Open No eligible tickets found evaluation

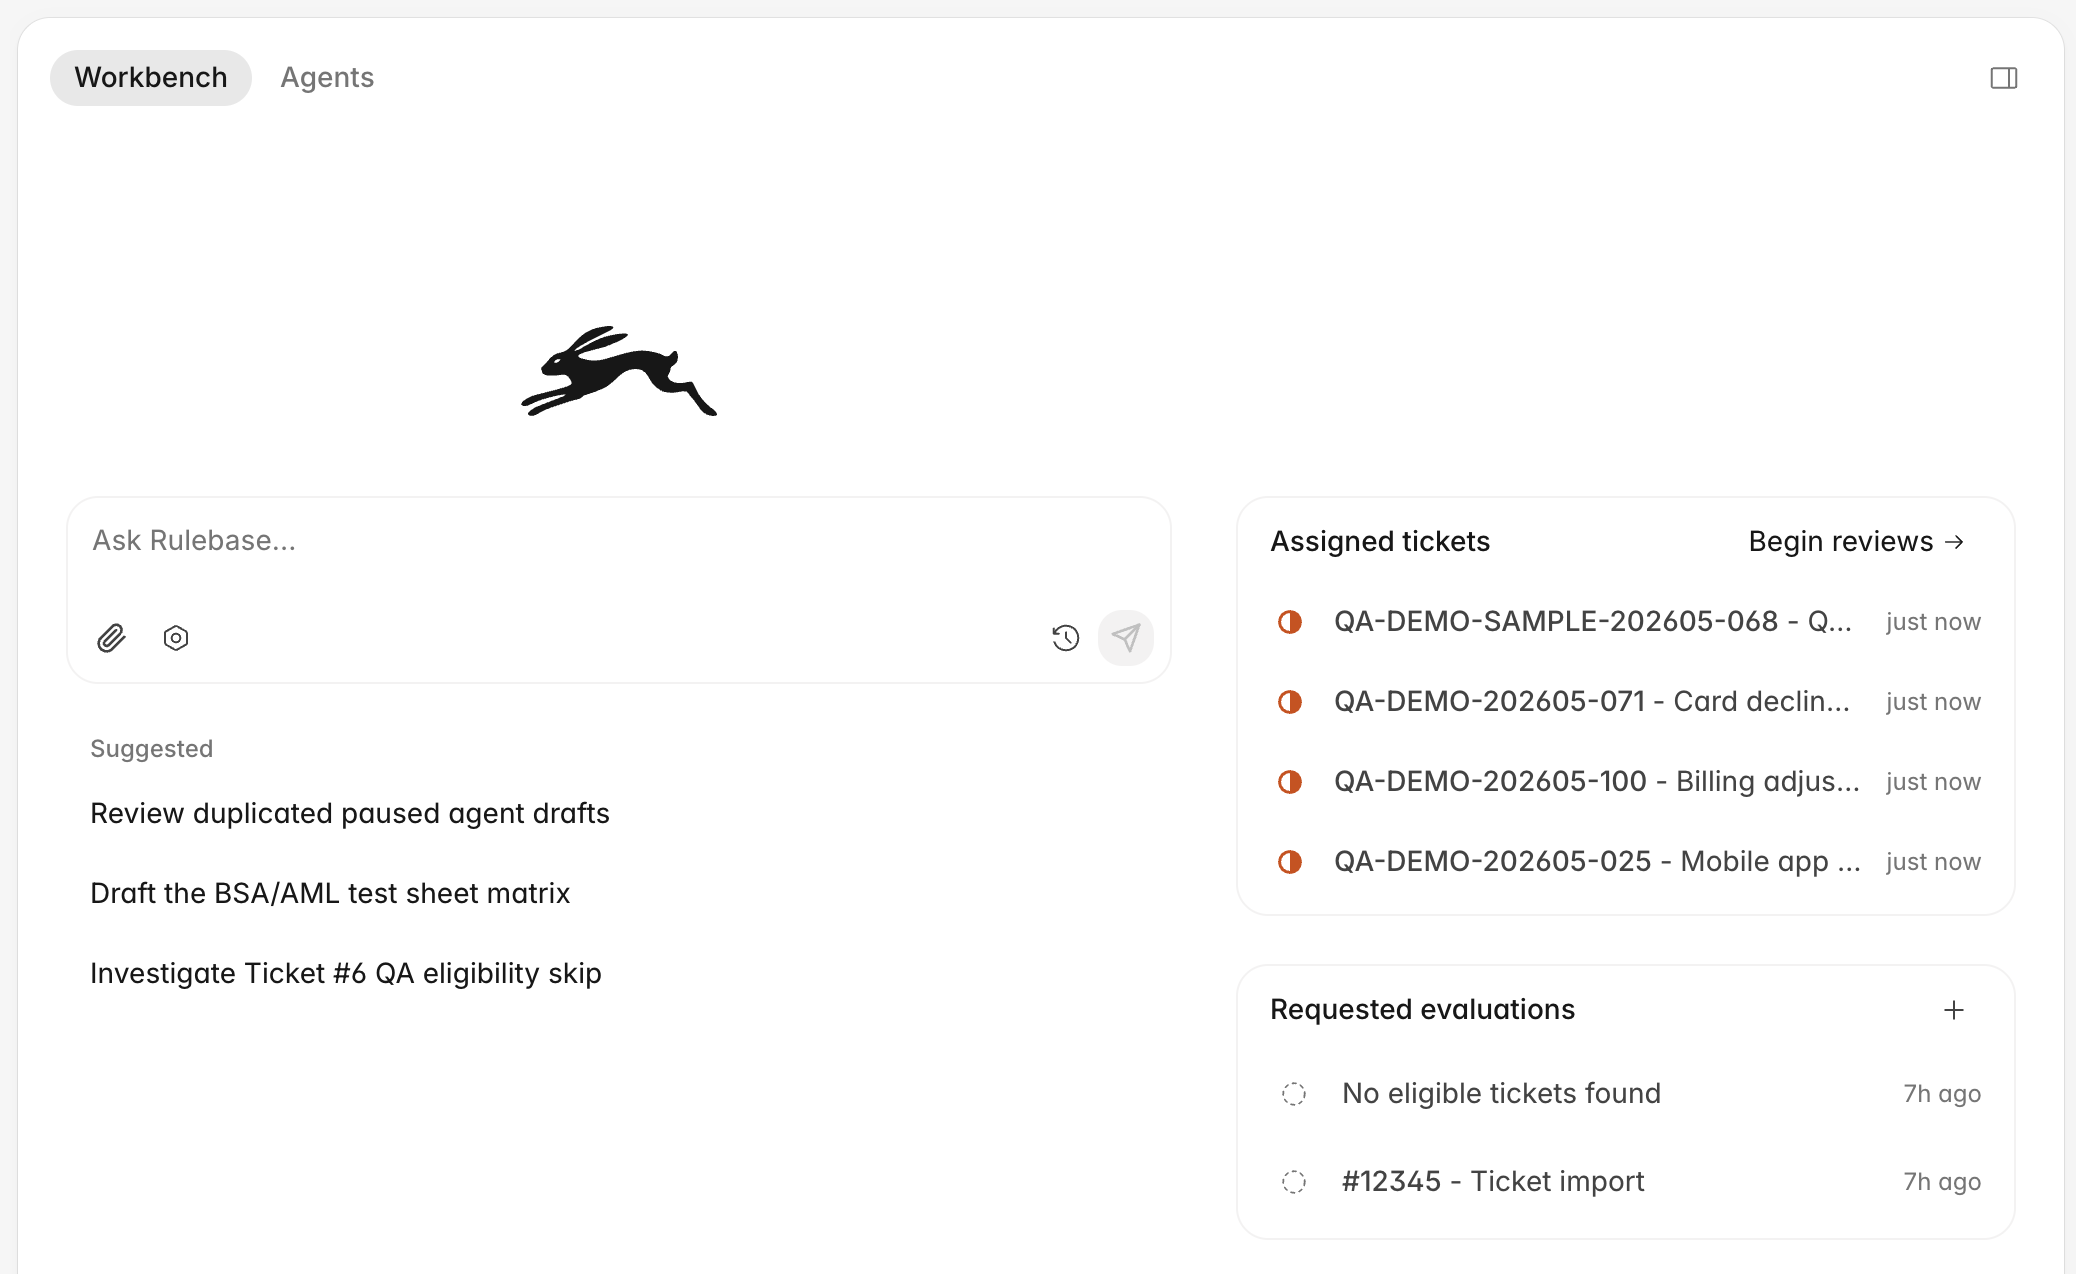pyautogui.click(x=1626, y=1094)
